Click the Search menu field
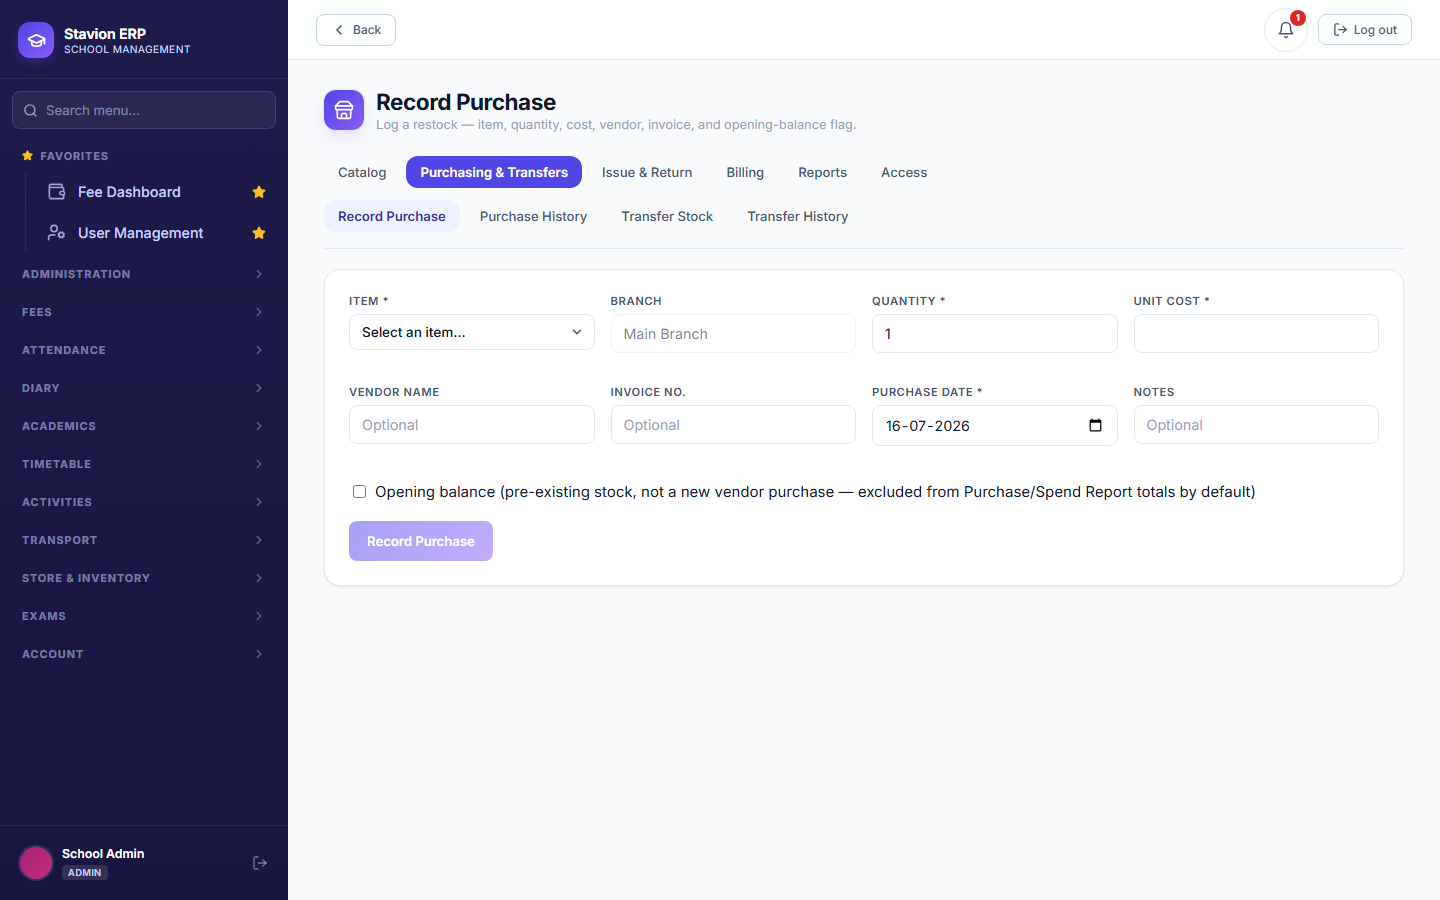Image resolution: width=1440 pixels, height=900 pixels. (144, 110)
